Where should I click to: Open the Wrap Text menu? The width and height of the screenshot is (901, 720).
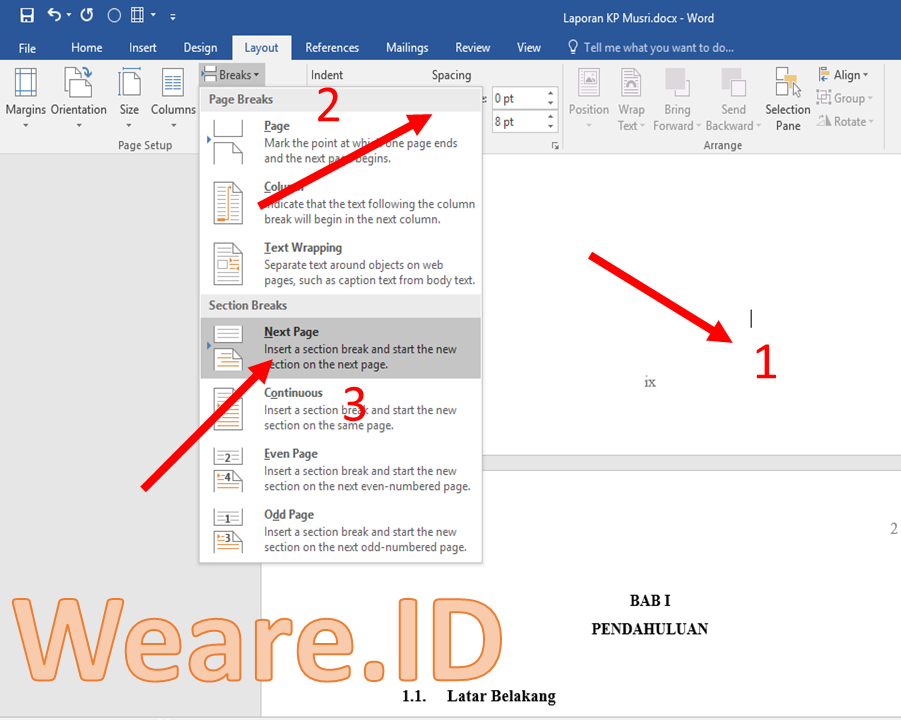point(631,98)
